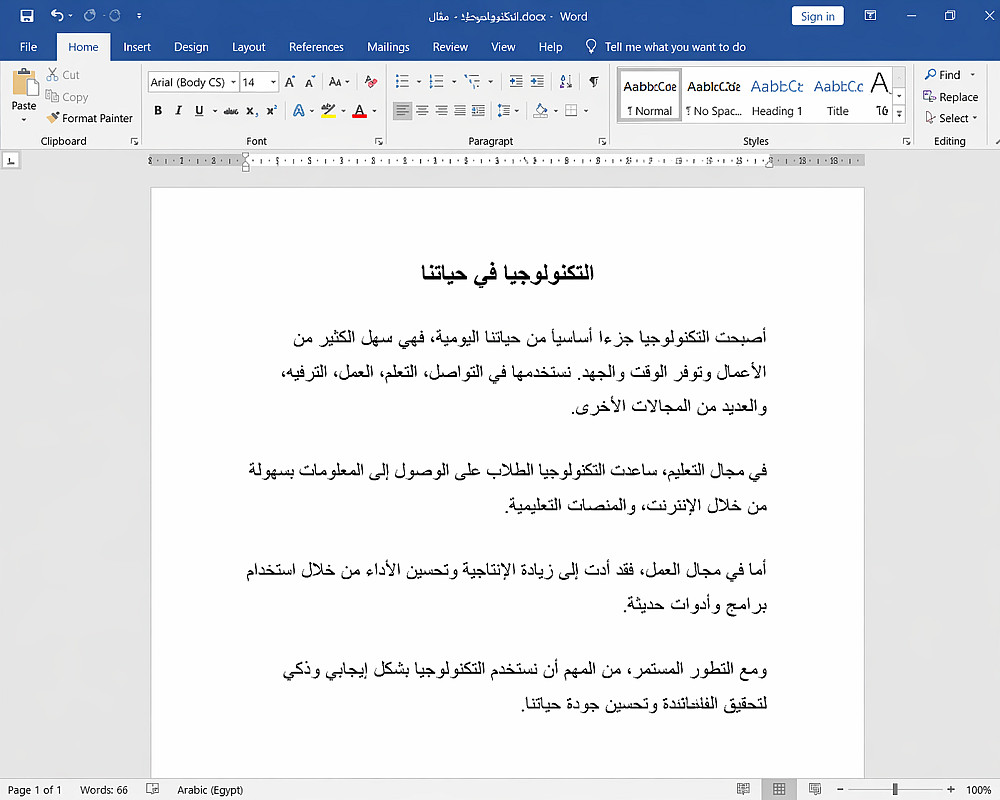Switch to Read Mode view in status bar
1000x800 pixels.
743,789
